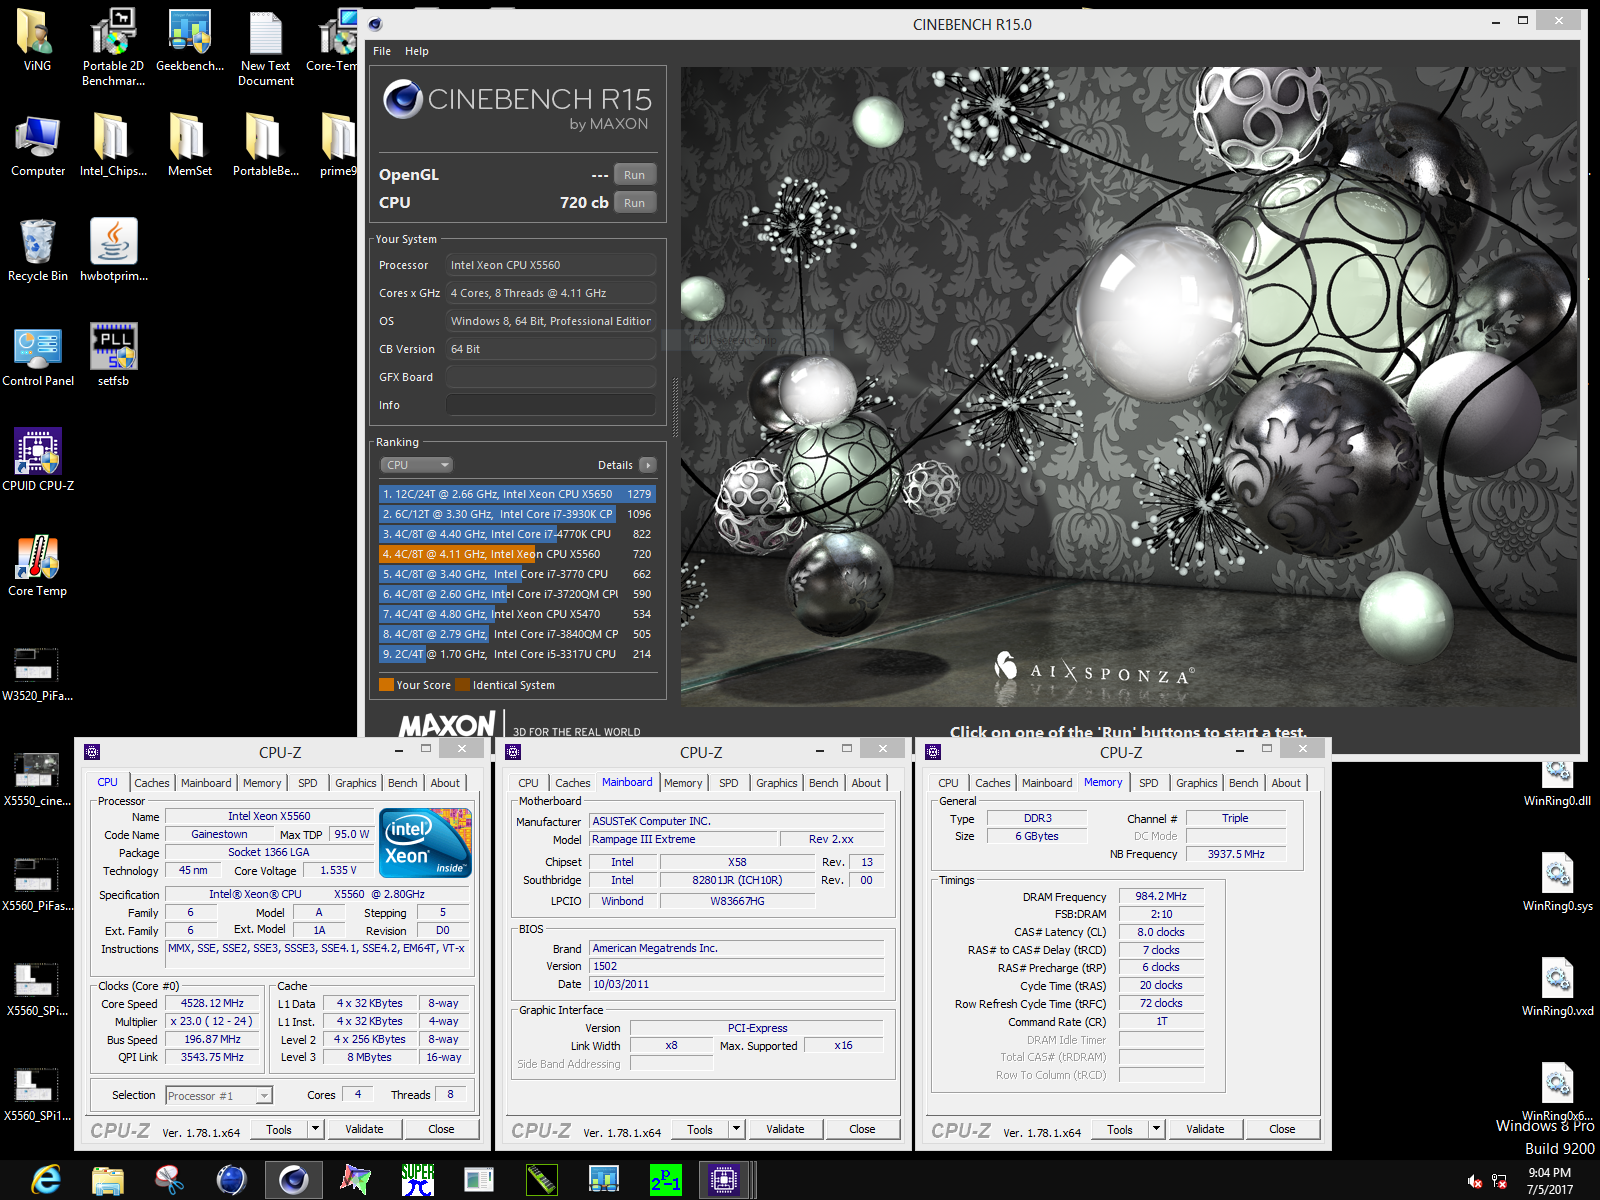Run the OpenGL benchmark
The image size is (1600, 1200).
point(635,175)
